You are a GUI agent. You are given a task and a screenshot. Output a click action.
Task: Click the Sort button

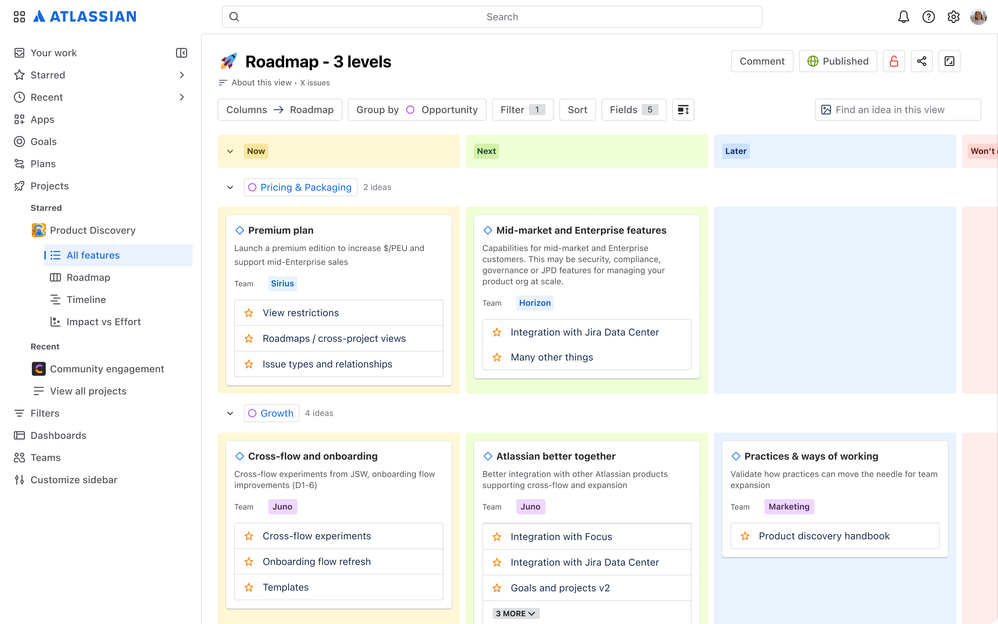click(577, 110)
